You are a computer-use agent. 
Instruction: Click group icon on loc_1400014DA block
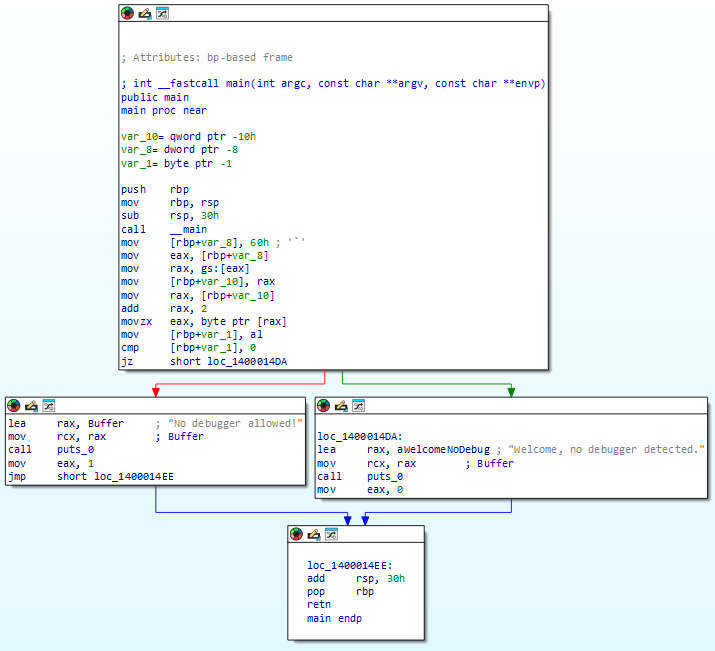point(358,405)
